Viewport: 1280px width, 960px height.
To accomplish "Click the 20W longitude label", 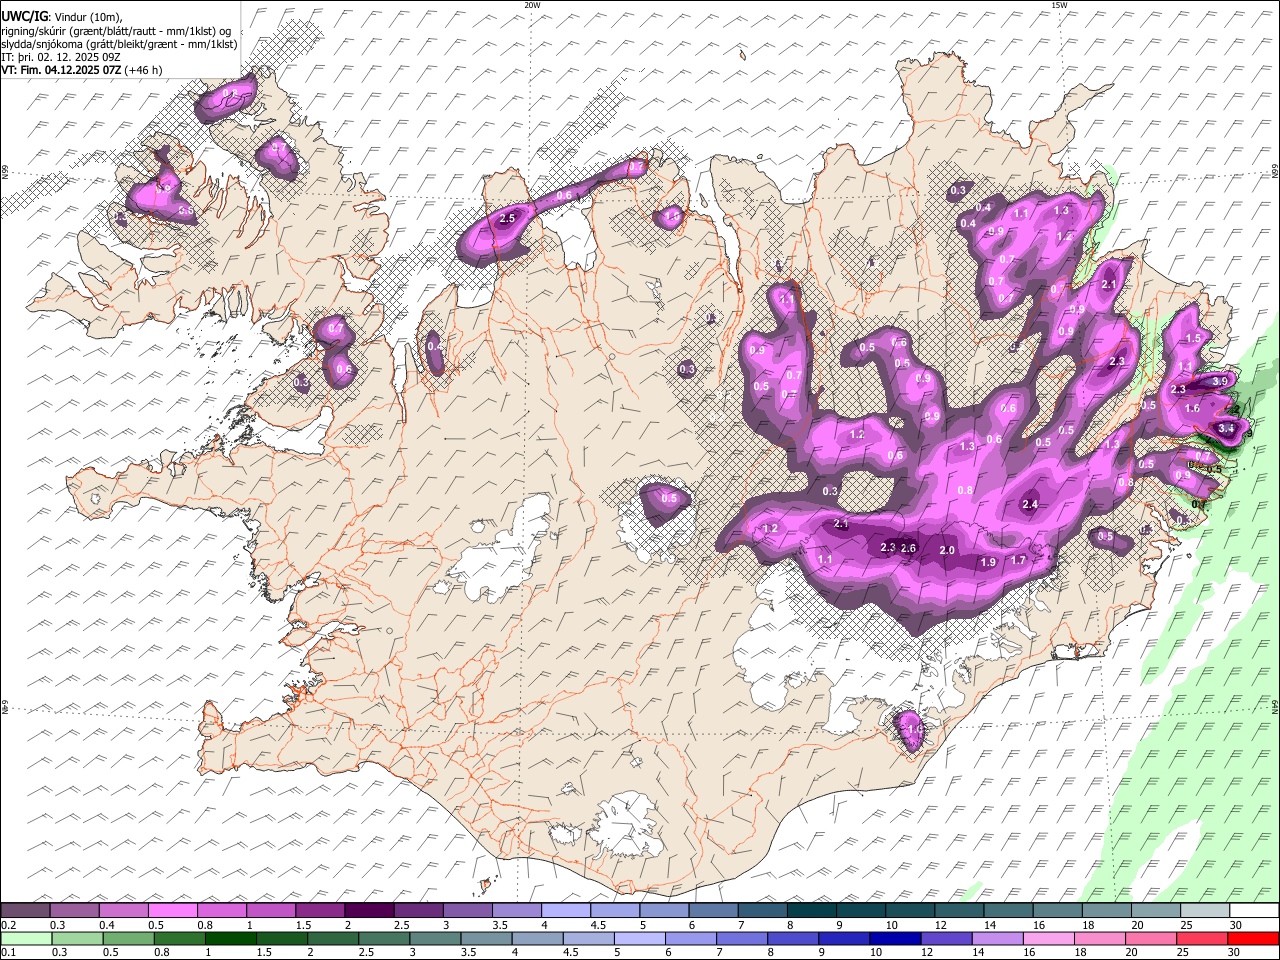I will point(532,5).
